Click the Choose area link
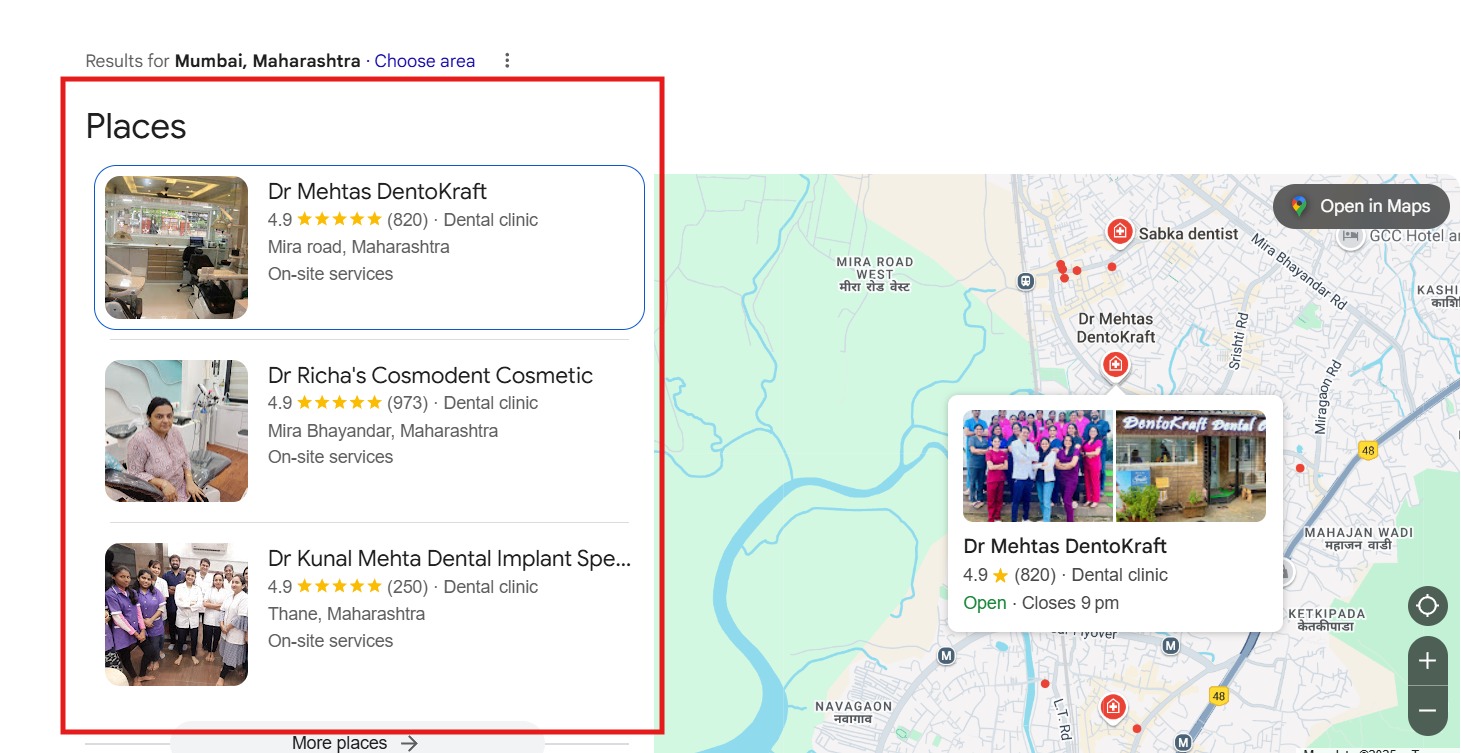This screenshot has height=753, width=1461. pyautogui.click(x=424, y=61)
